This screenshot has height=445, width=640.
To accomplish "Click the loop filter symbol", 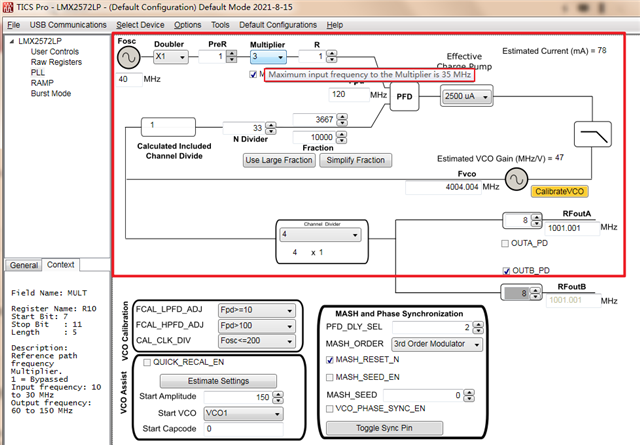I will coord(593,134).
